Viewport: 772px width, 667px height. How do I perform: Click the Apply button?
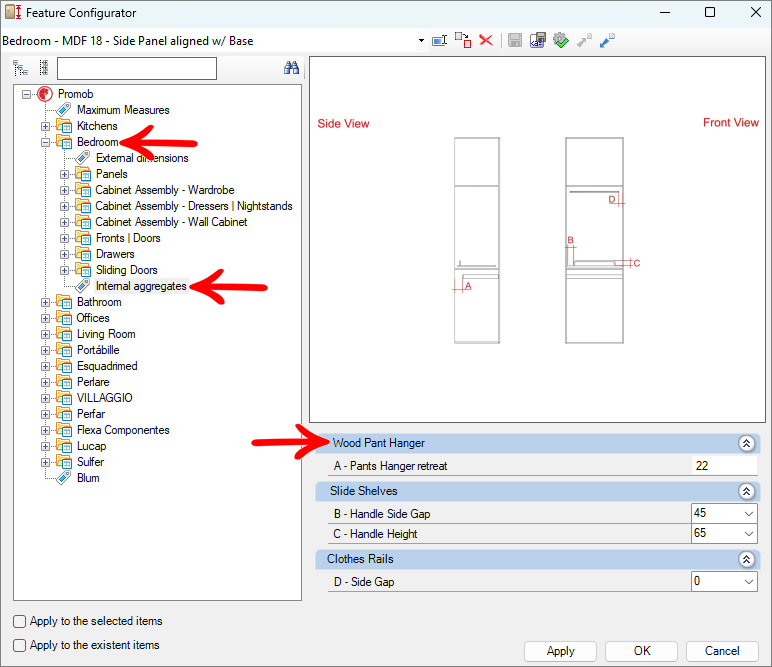pos(560,651)
